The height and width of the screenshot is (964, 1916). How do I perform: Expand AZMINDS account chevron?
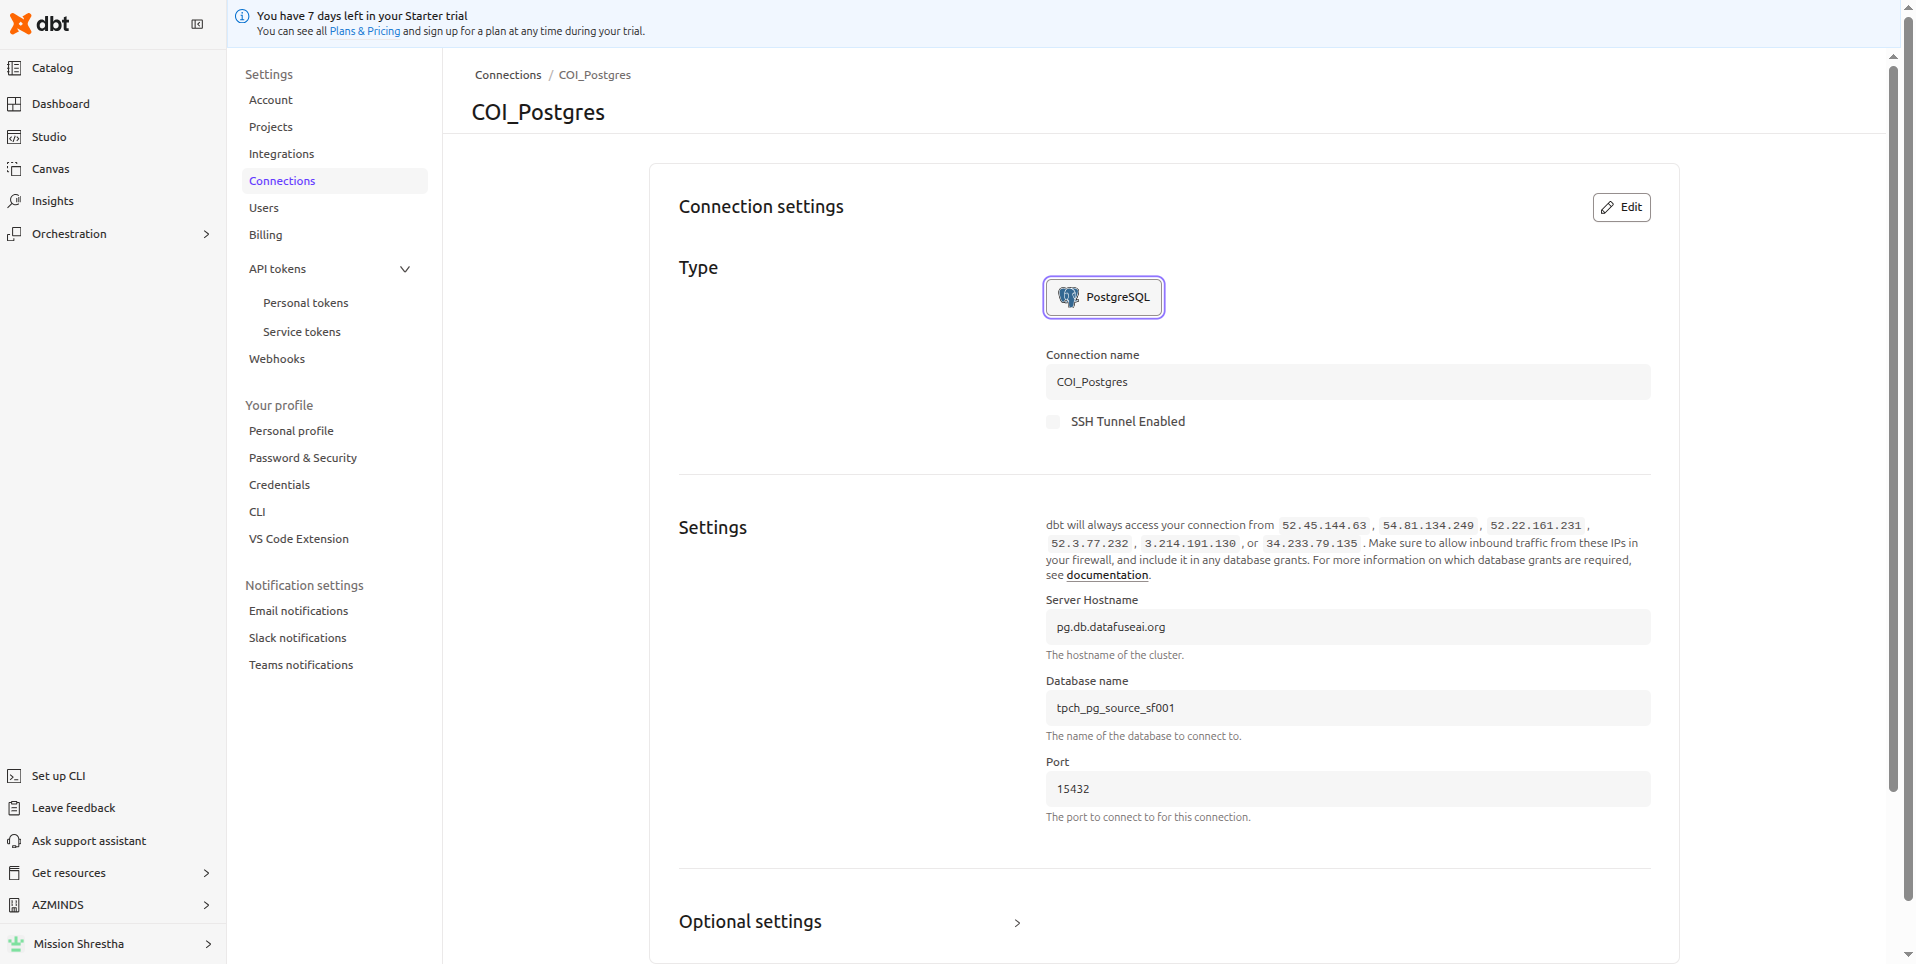pos(207,905)
